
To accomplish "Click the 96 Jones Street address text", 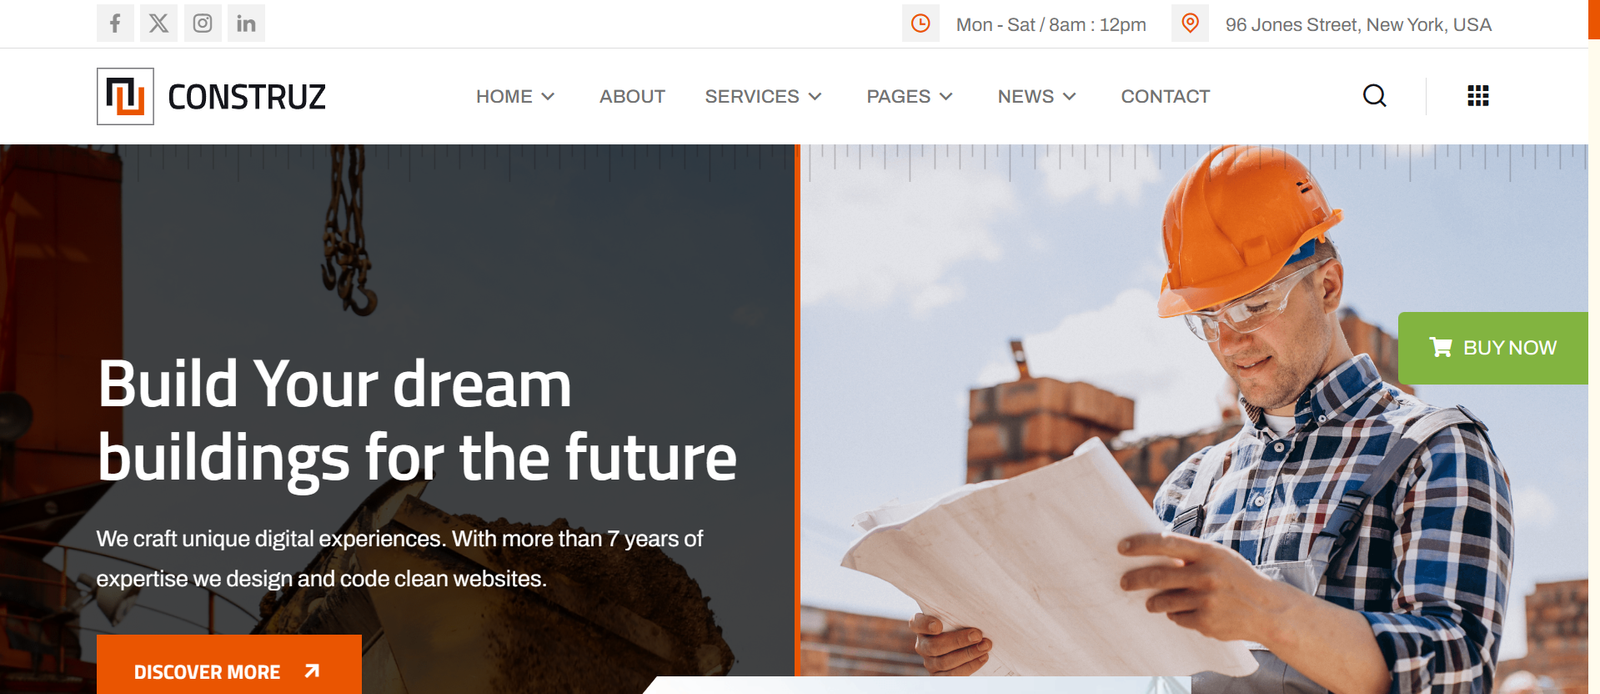I will tap(1358, 24).
